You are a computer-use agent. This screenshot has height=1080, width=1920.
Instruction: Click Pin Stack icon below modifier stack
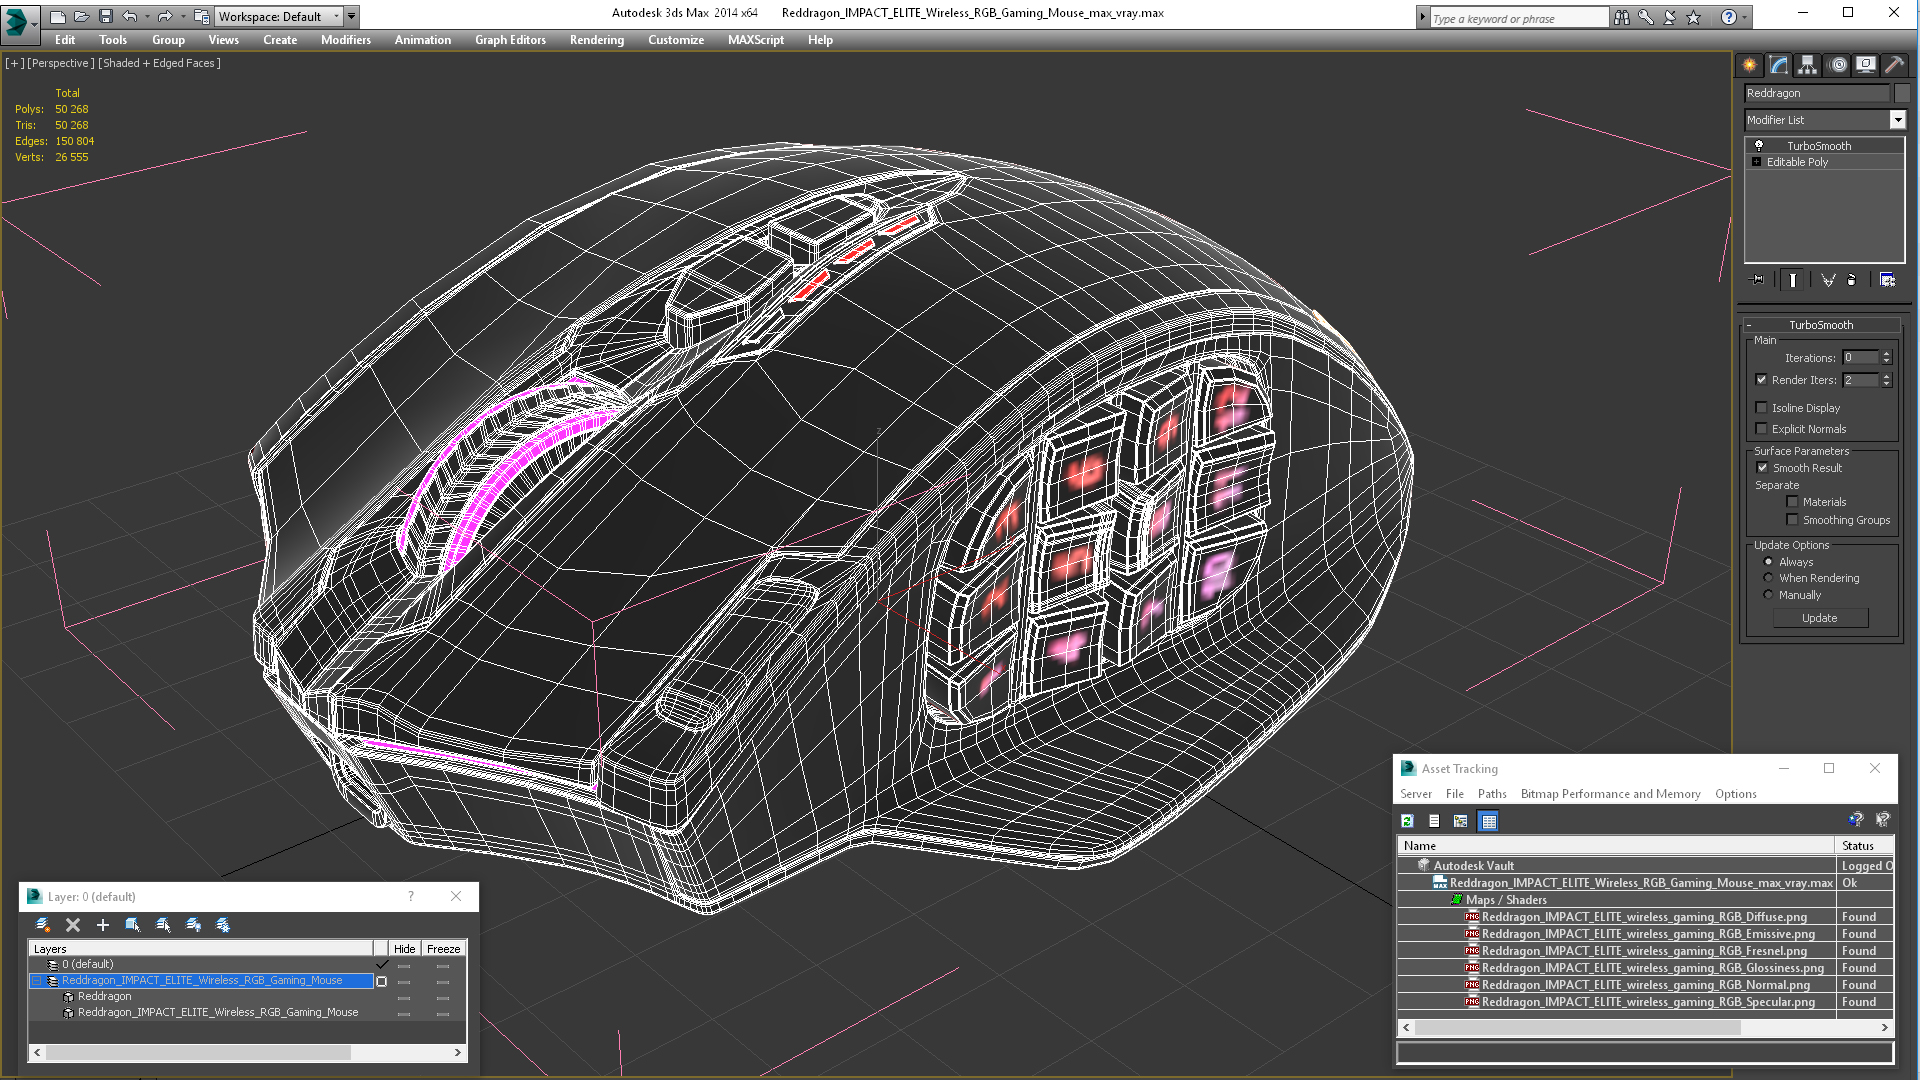pos(1758,280)
